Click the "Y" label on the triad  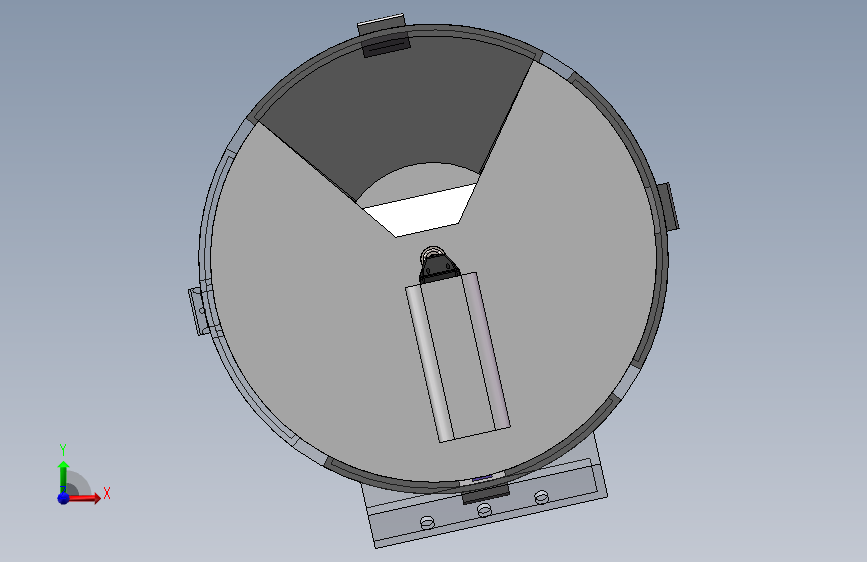(x=63, y=449)
